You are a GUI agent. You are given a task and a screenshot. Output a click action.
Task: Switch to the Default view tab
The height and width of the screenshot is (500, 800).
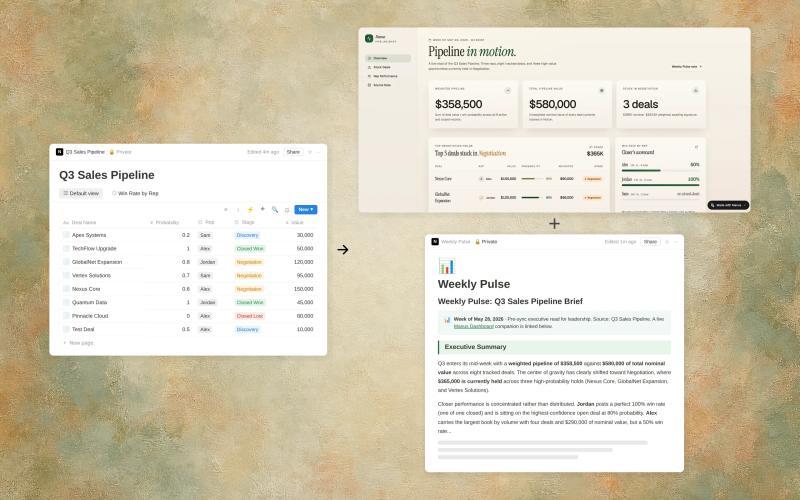pos(81,193)
